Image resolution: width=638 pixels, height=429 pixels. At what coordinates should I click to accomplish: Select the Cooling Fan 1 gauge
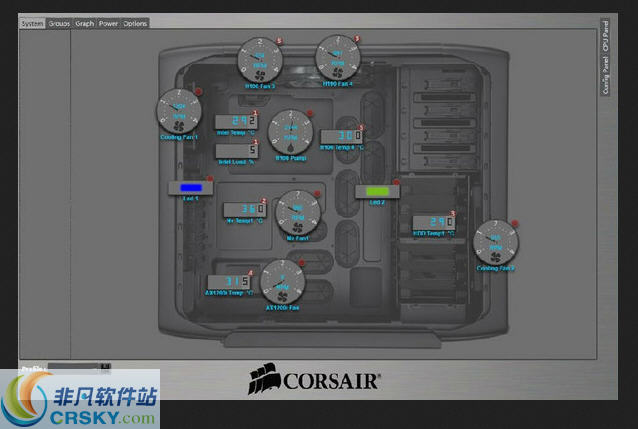pos(179,111)
